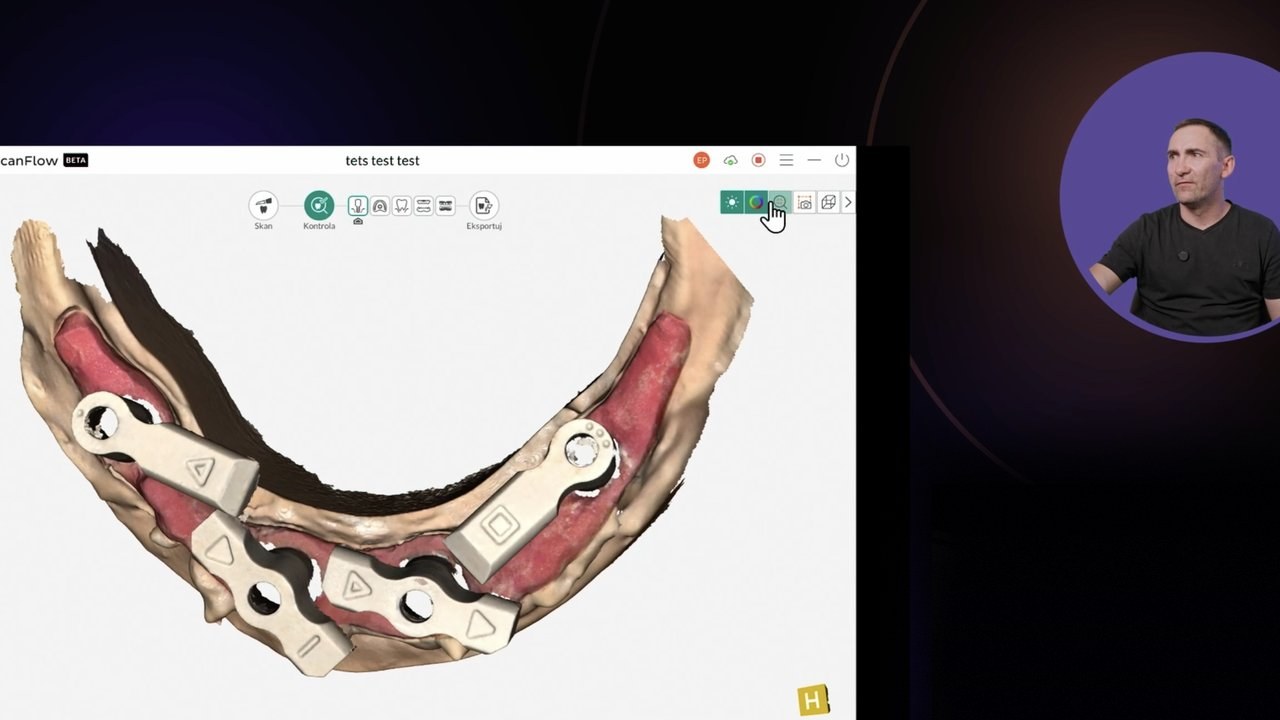Screen dimensions: 1280x720
Task: Open the Eksportuj export step
Action: pyautogui.click(x=484, y=206)
